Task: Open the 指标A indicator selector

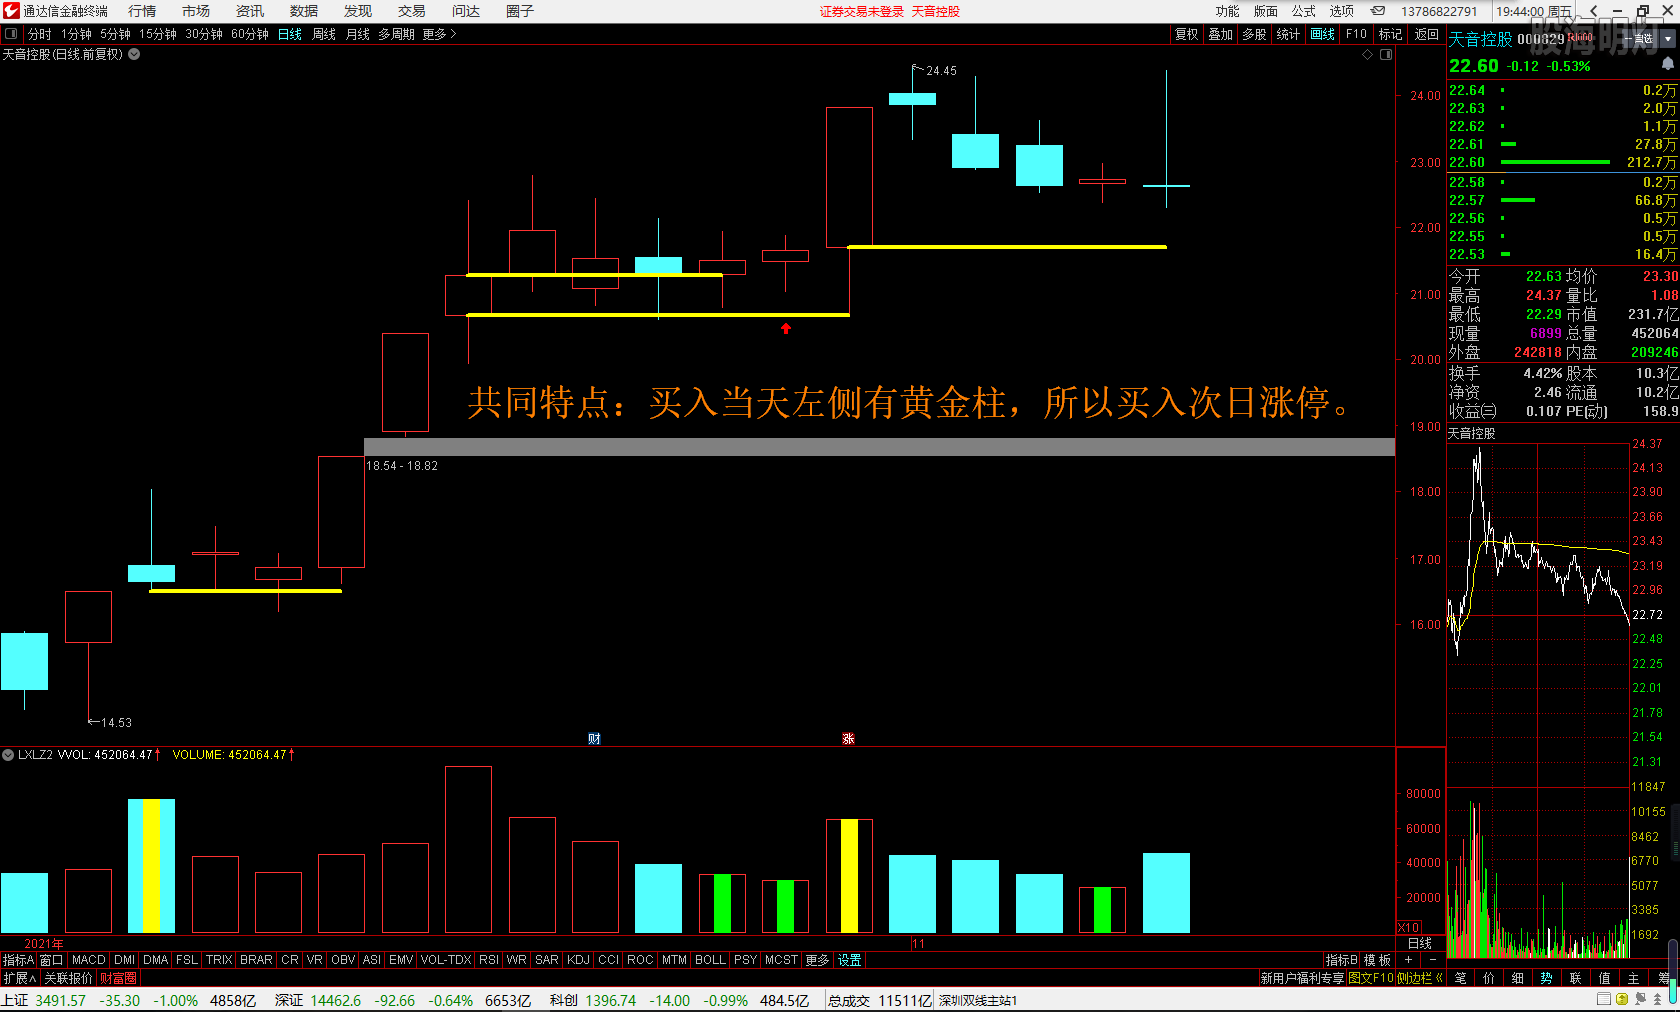Action: [x=19, y=960]
